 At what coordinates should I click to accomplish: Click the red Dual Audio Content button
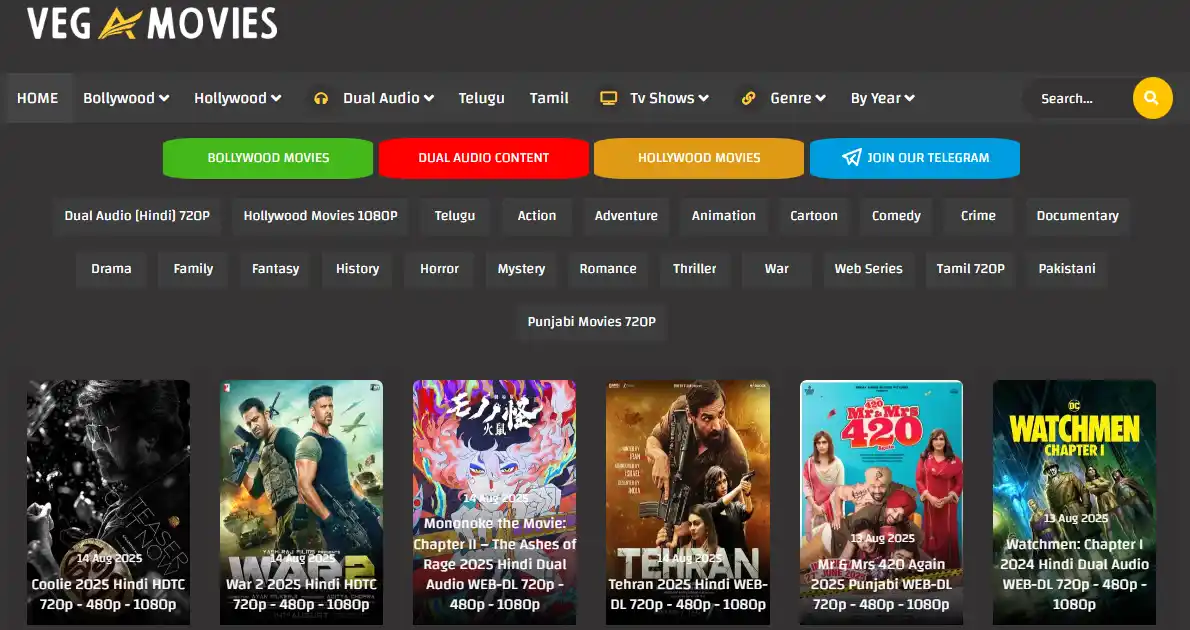[483, 158]
